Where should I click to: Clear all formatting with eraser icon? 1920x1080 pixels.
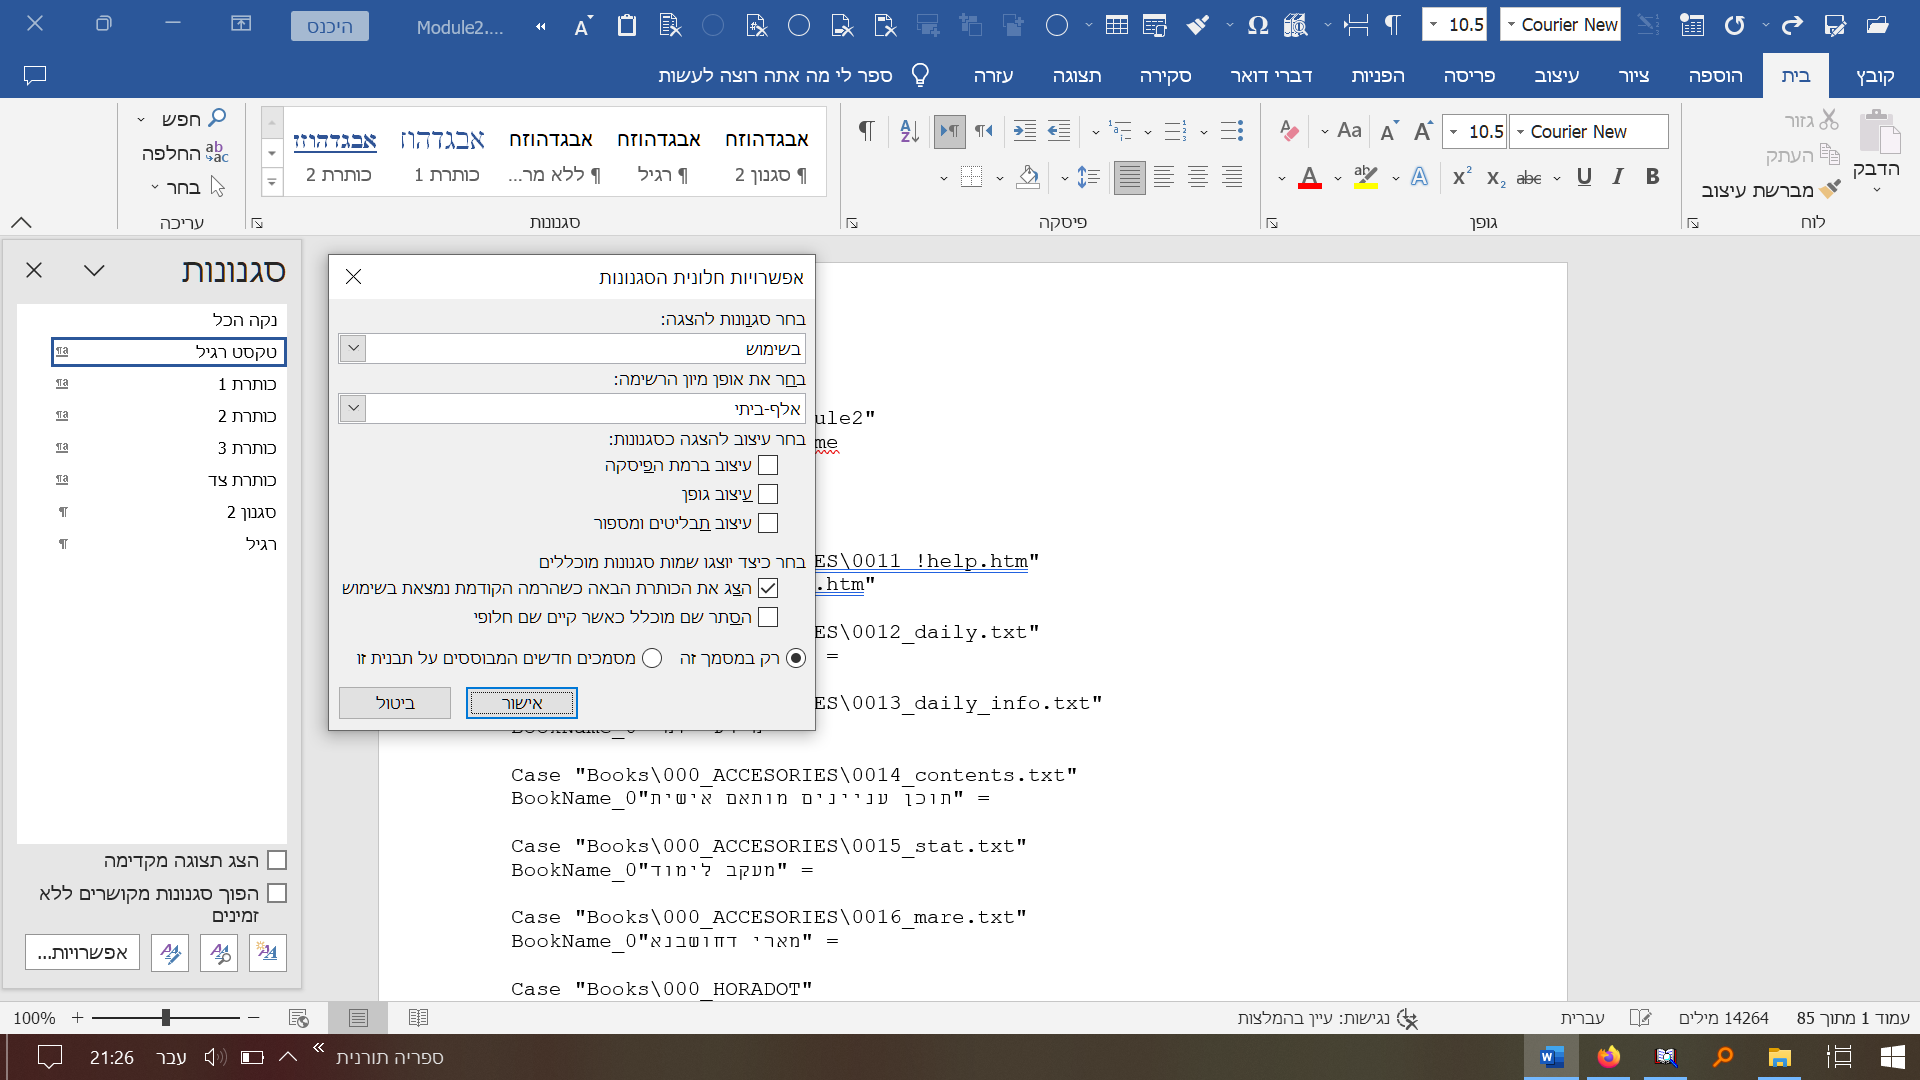[1290, 131]
